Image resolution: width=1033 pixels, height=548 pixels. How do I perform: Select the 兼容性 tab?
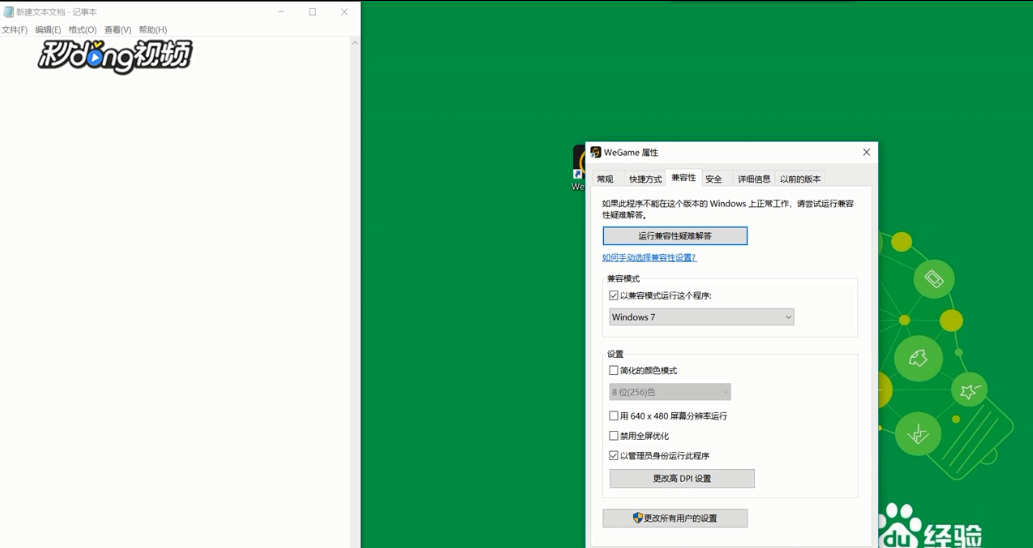[x=683, y=178]
